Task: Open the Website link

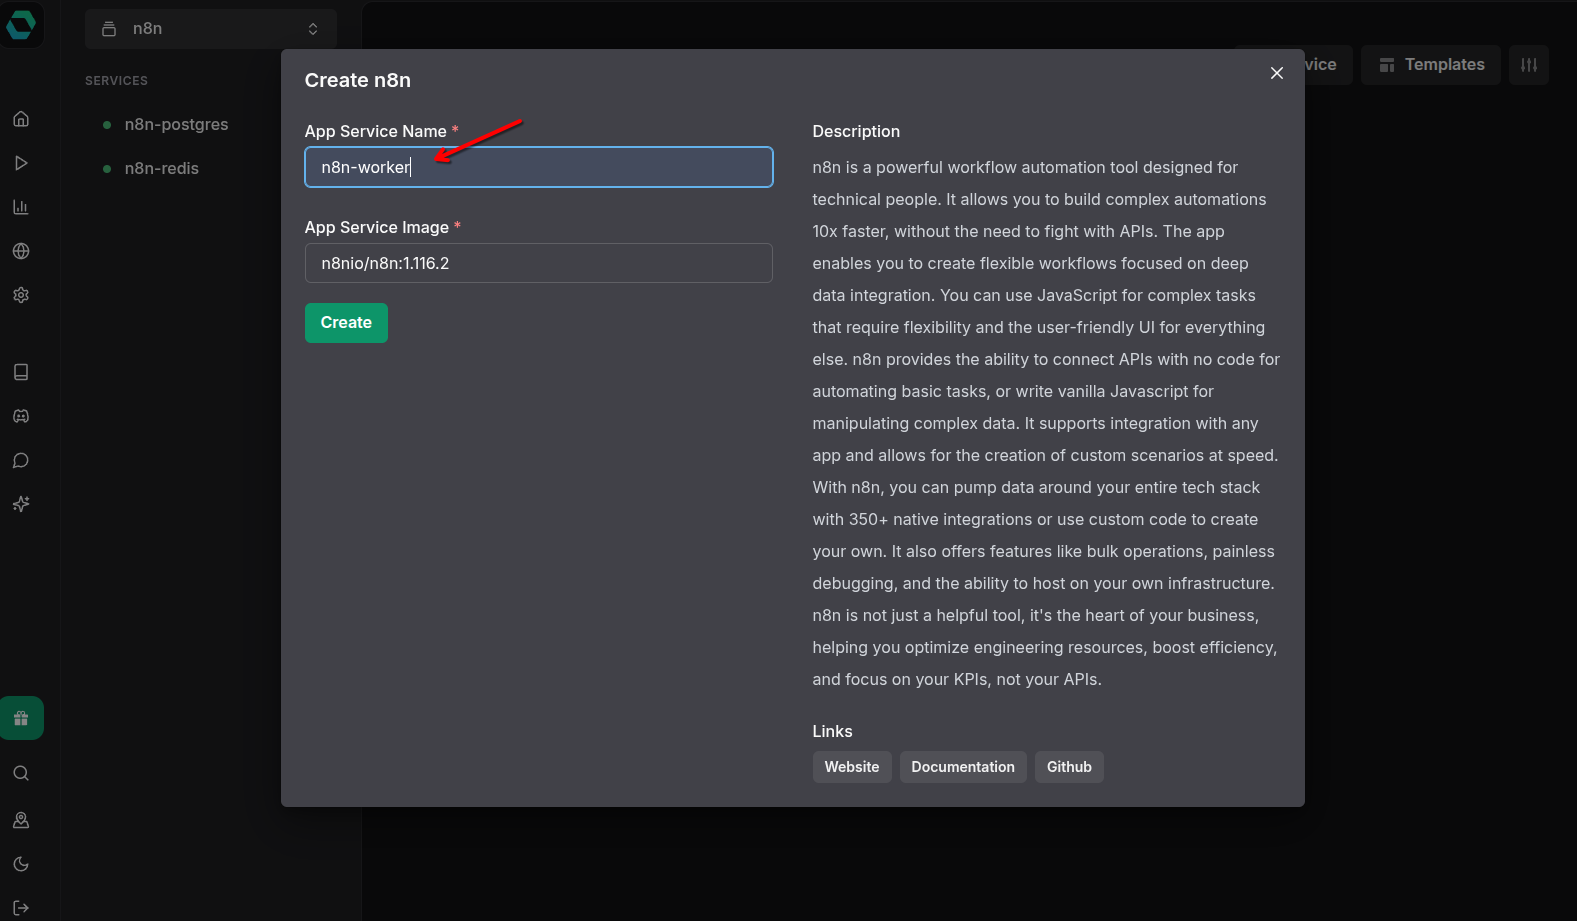Action: (852, 767)
